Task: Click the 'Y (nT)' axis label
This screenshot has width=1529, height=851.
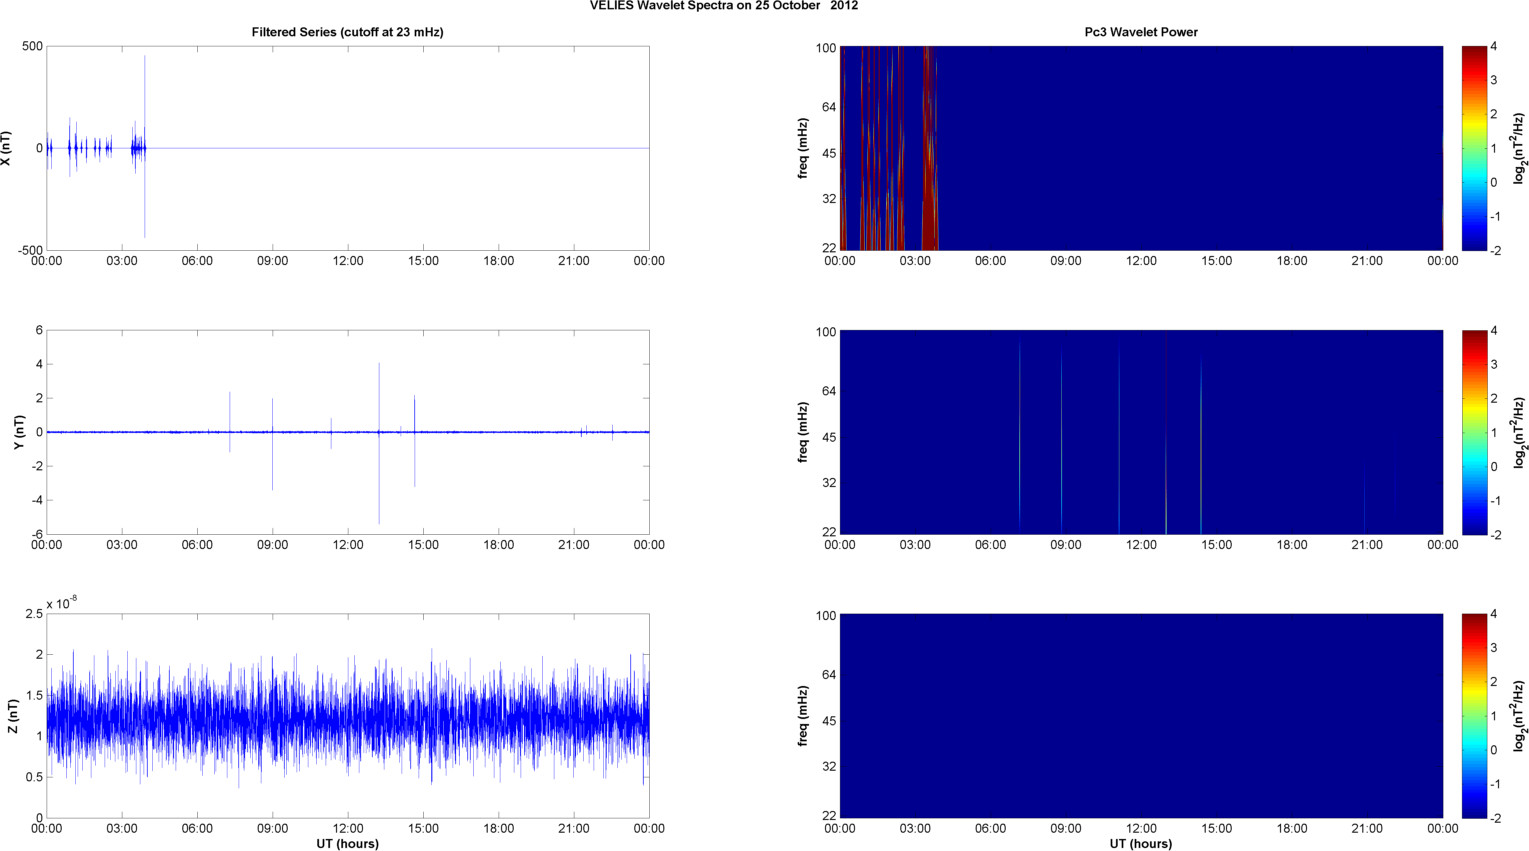Action: [19, 432]
